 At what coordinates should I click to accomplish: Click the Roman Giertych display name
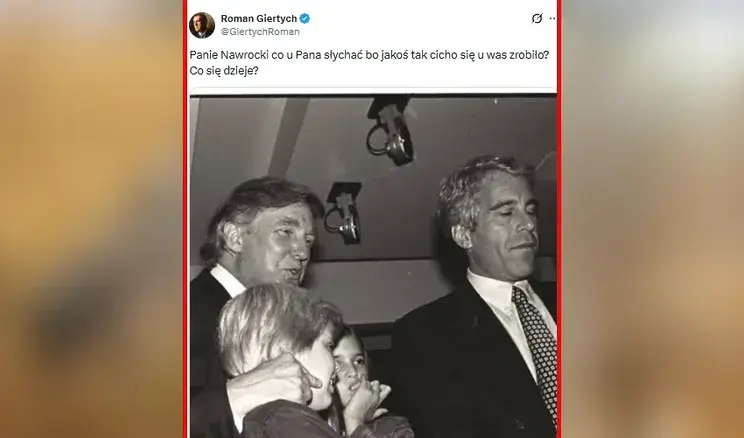[259, 19]
